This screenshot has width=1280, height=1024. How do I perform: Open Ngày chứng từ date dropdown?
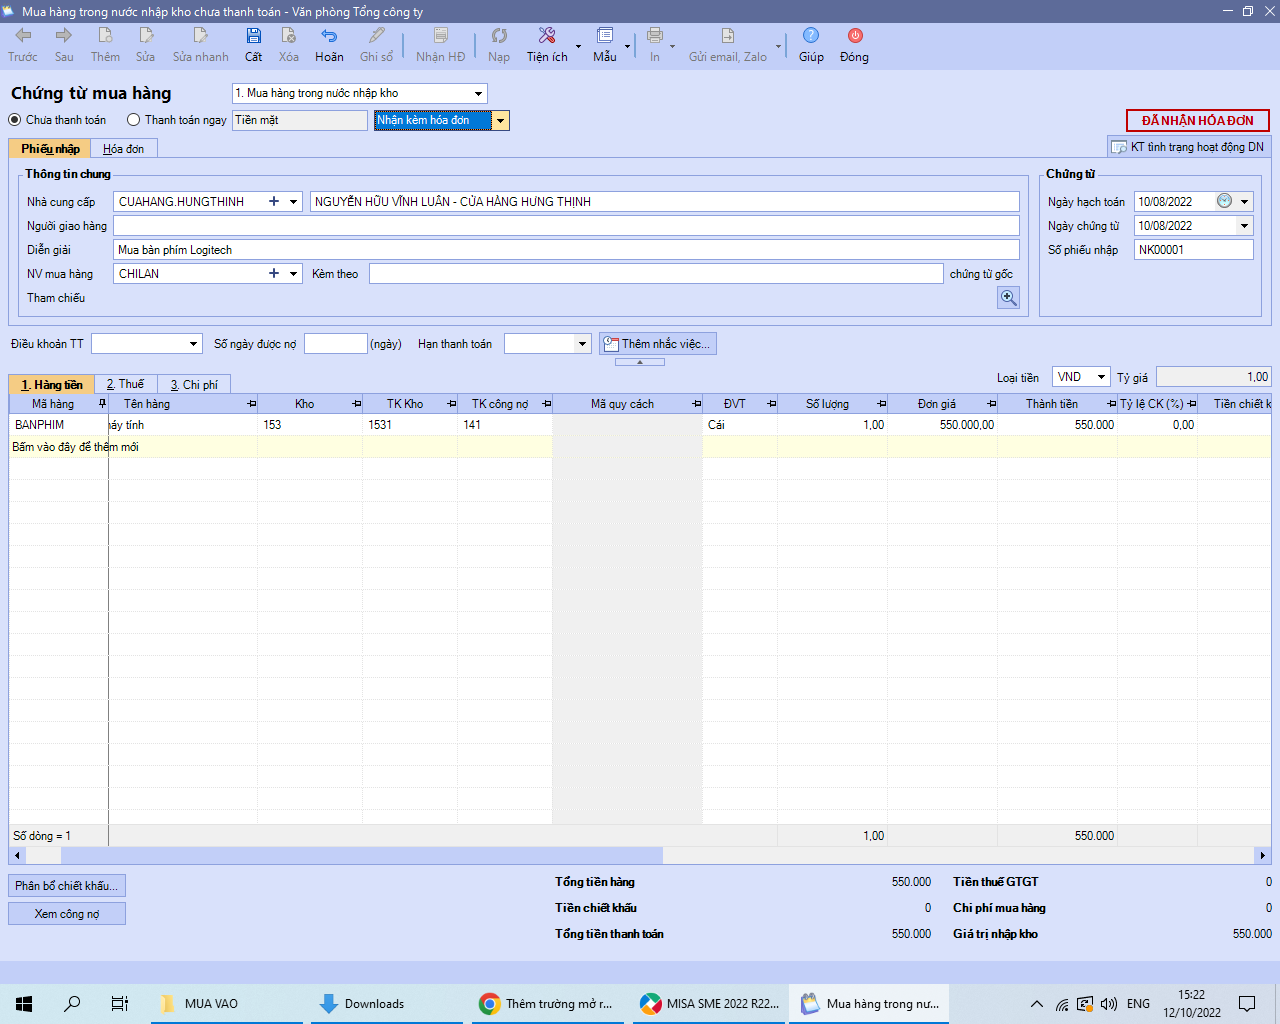1245,226
